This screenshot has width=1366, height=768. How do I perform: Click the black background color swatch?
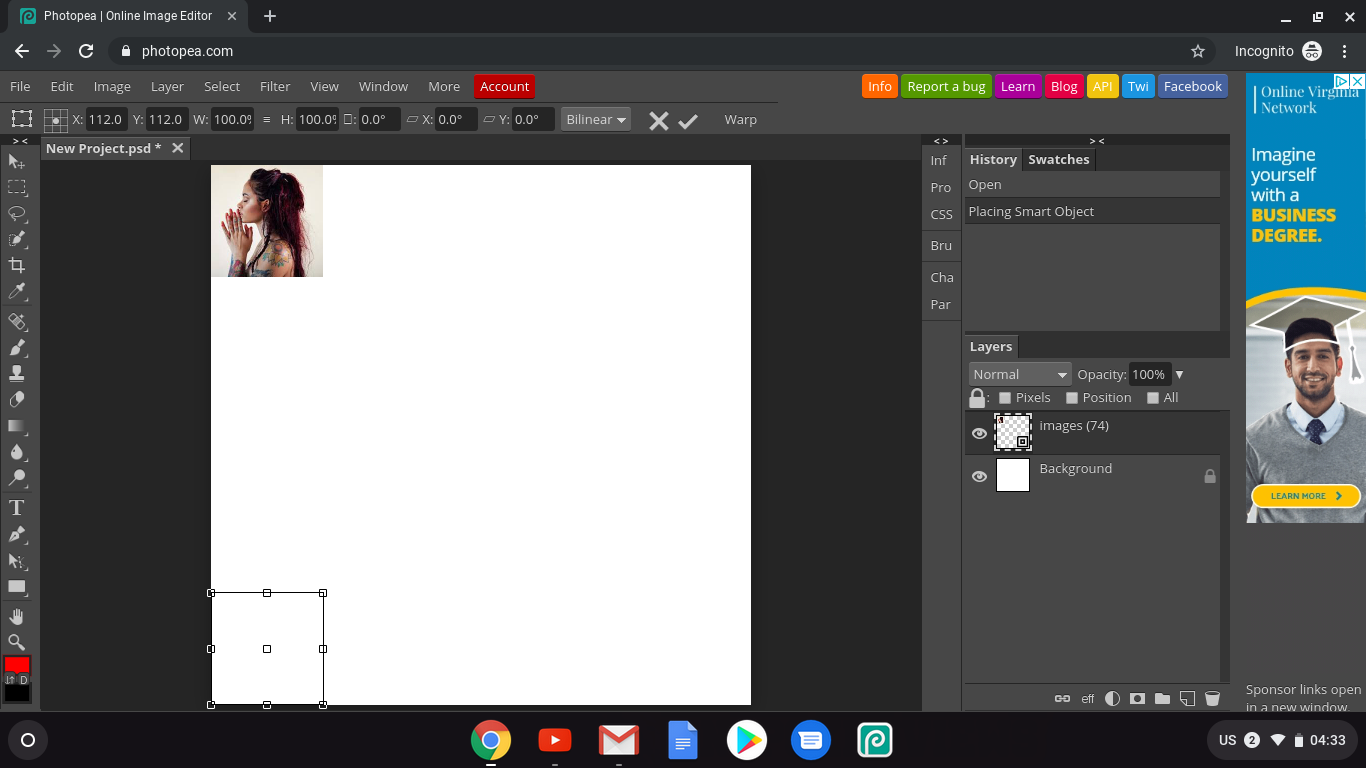(17, 693)
